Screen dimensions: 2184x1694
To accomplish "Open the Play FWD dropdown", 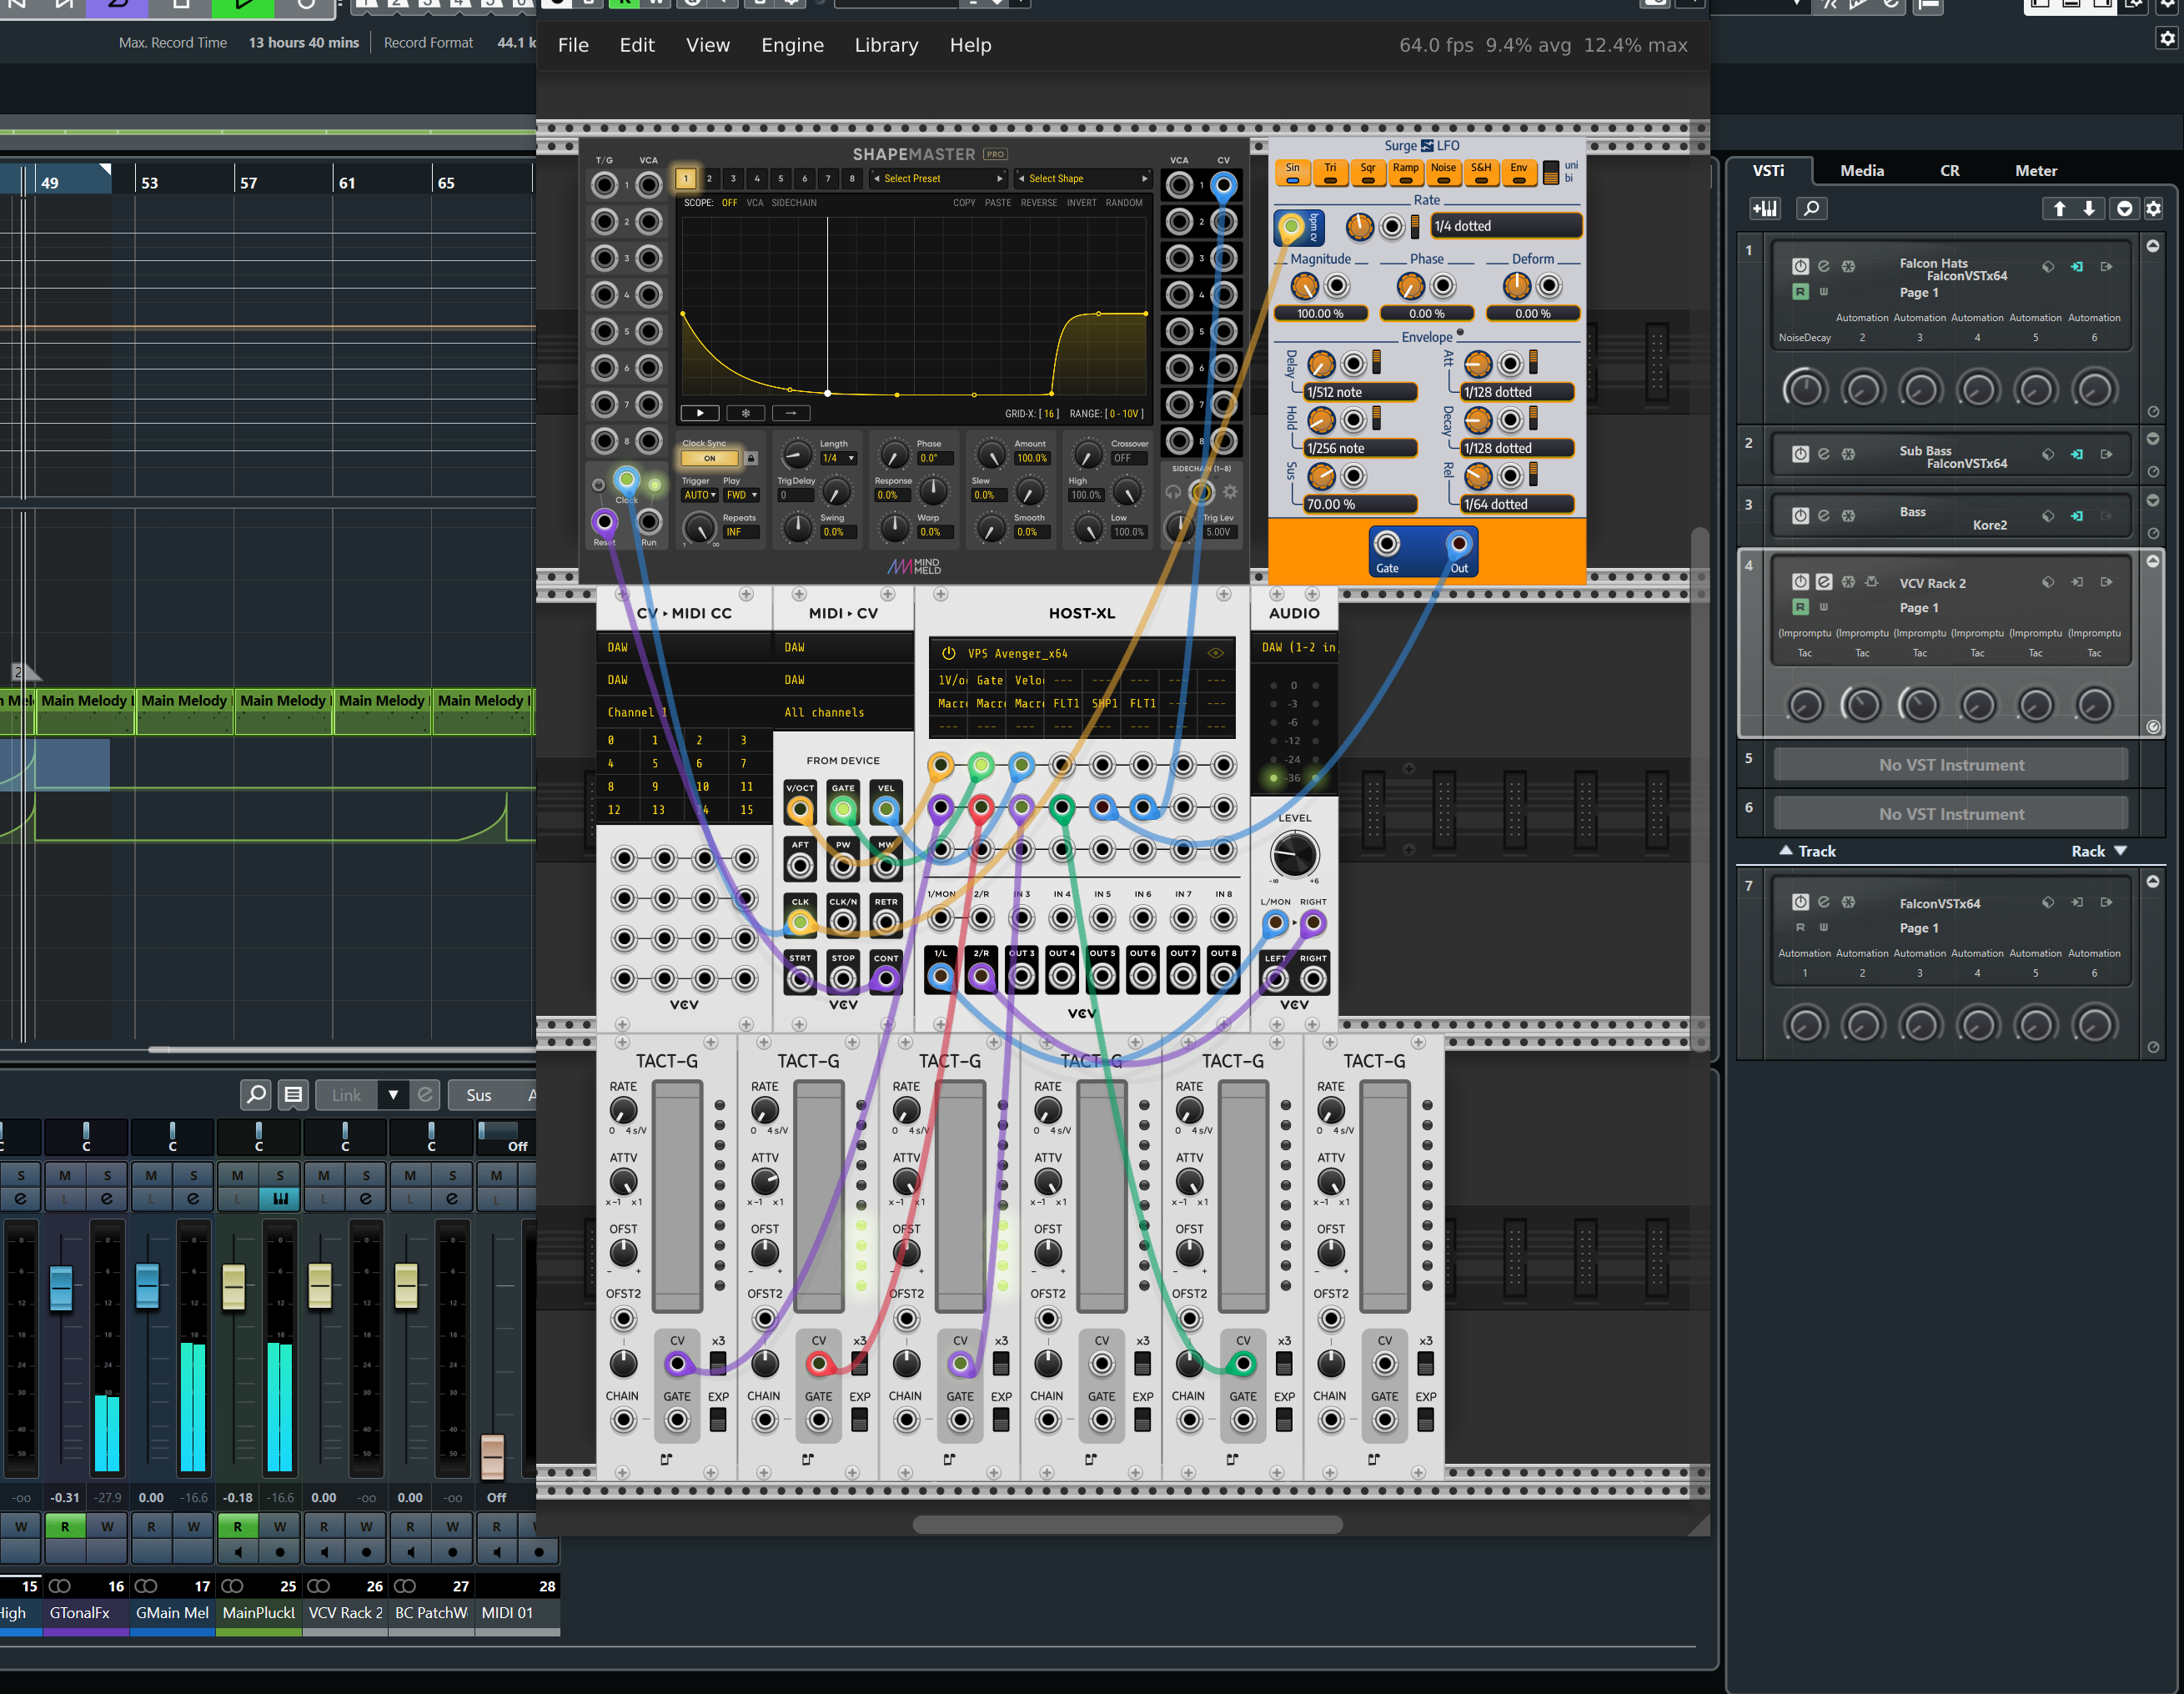I will [x=741, y=495].
